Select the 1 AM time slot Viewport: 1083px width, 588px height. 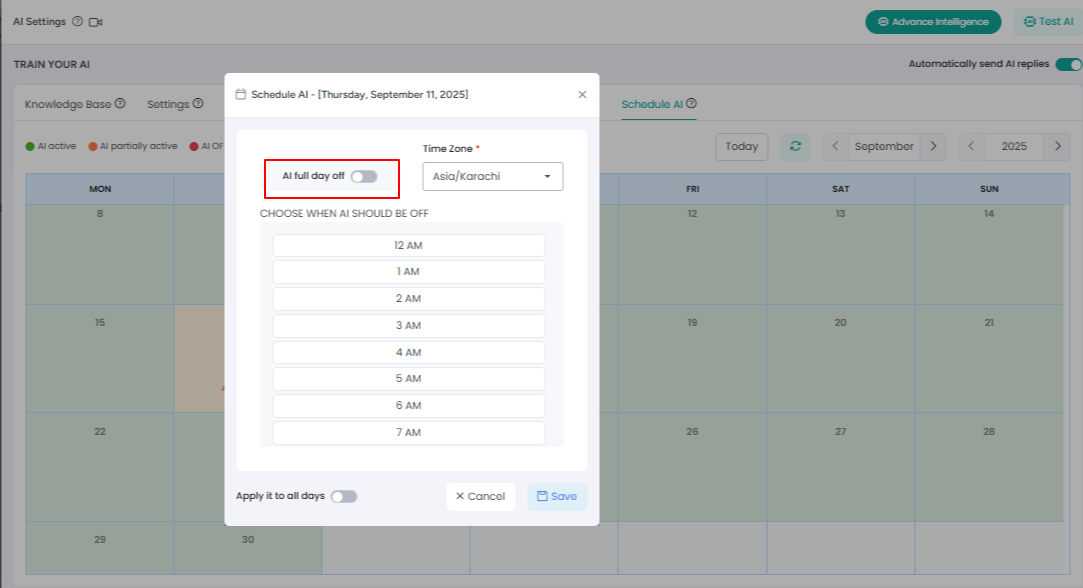409,272
